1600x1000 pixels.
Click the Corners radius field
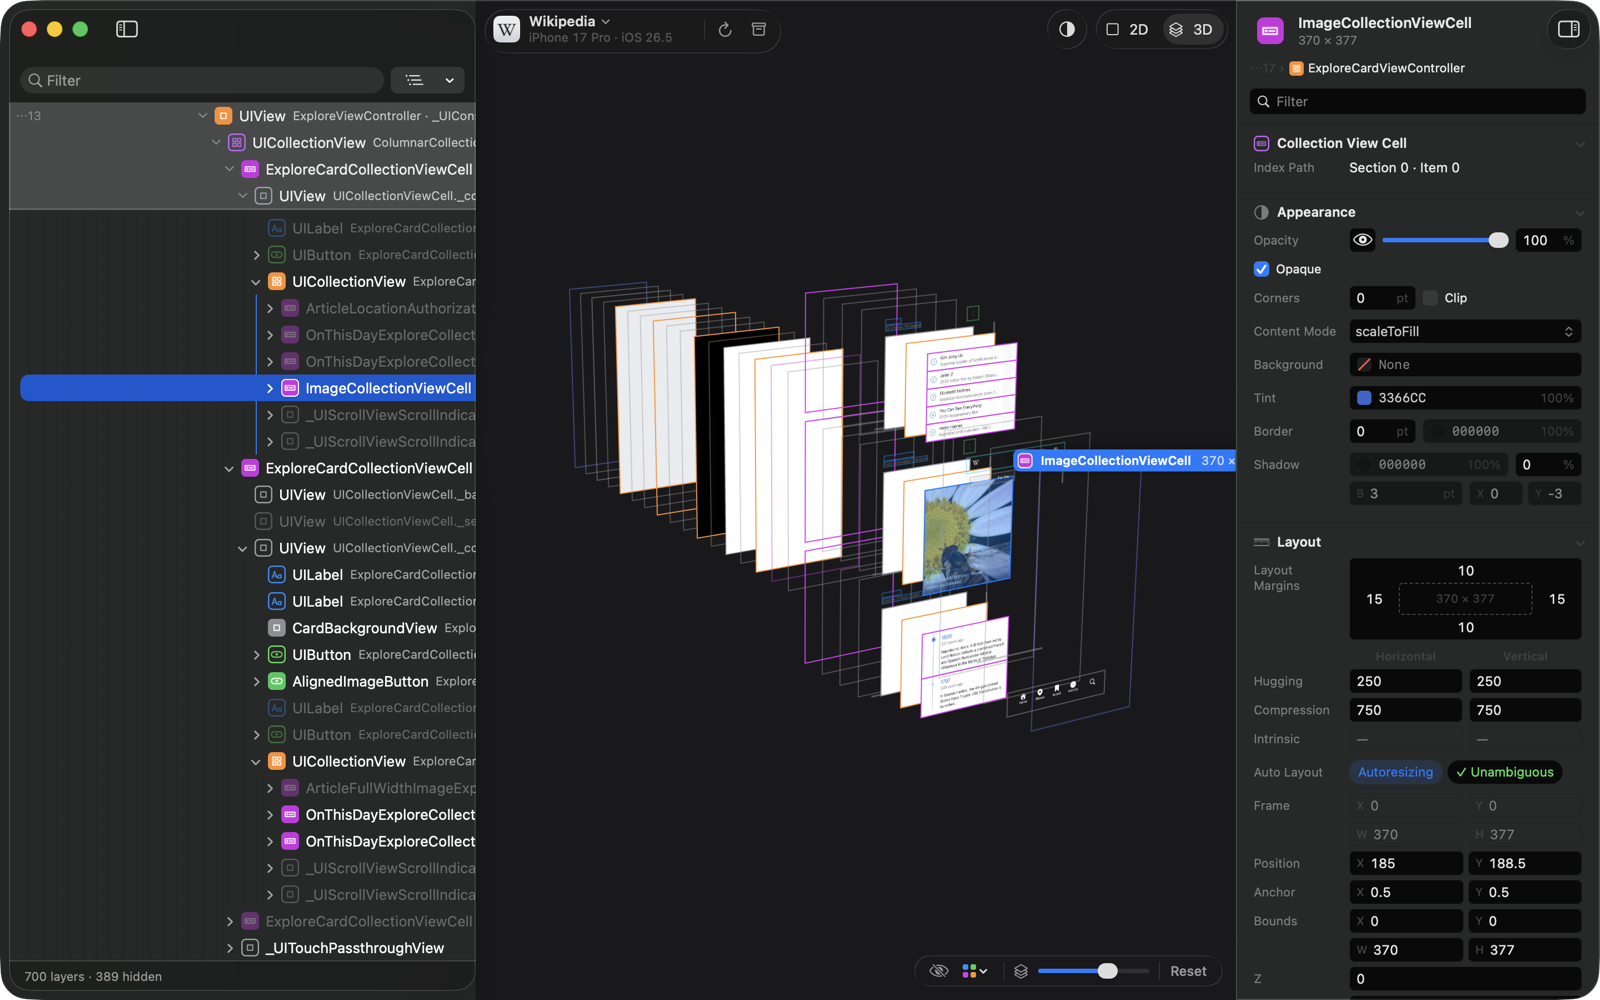(x=1382, y=298)
